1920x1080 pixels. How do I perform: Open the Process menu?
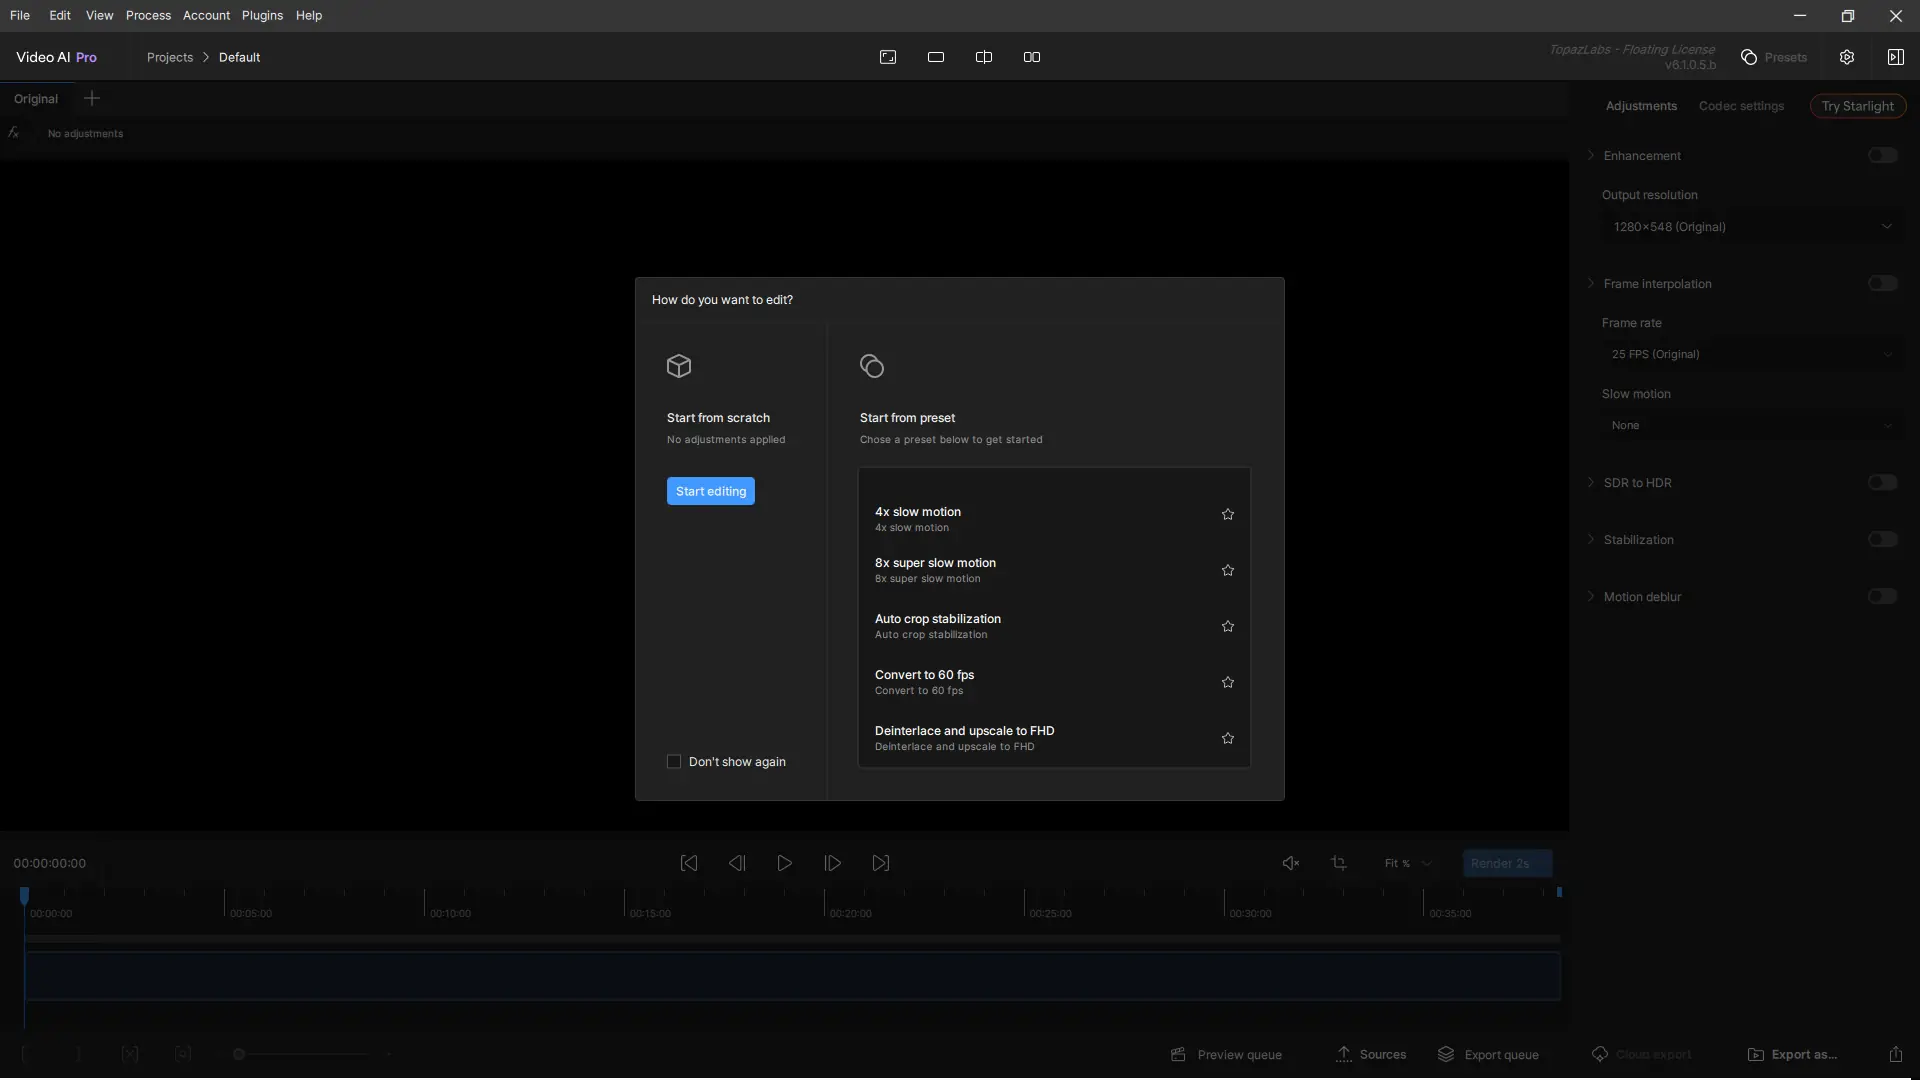coord(148,15)
